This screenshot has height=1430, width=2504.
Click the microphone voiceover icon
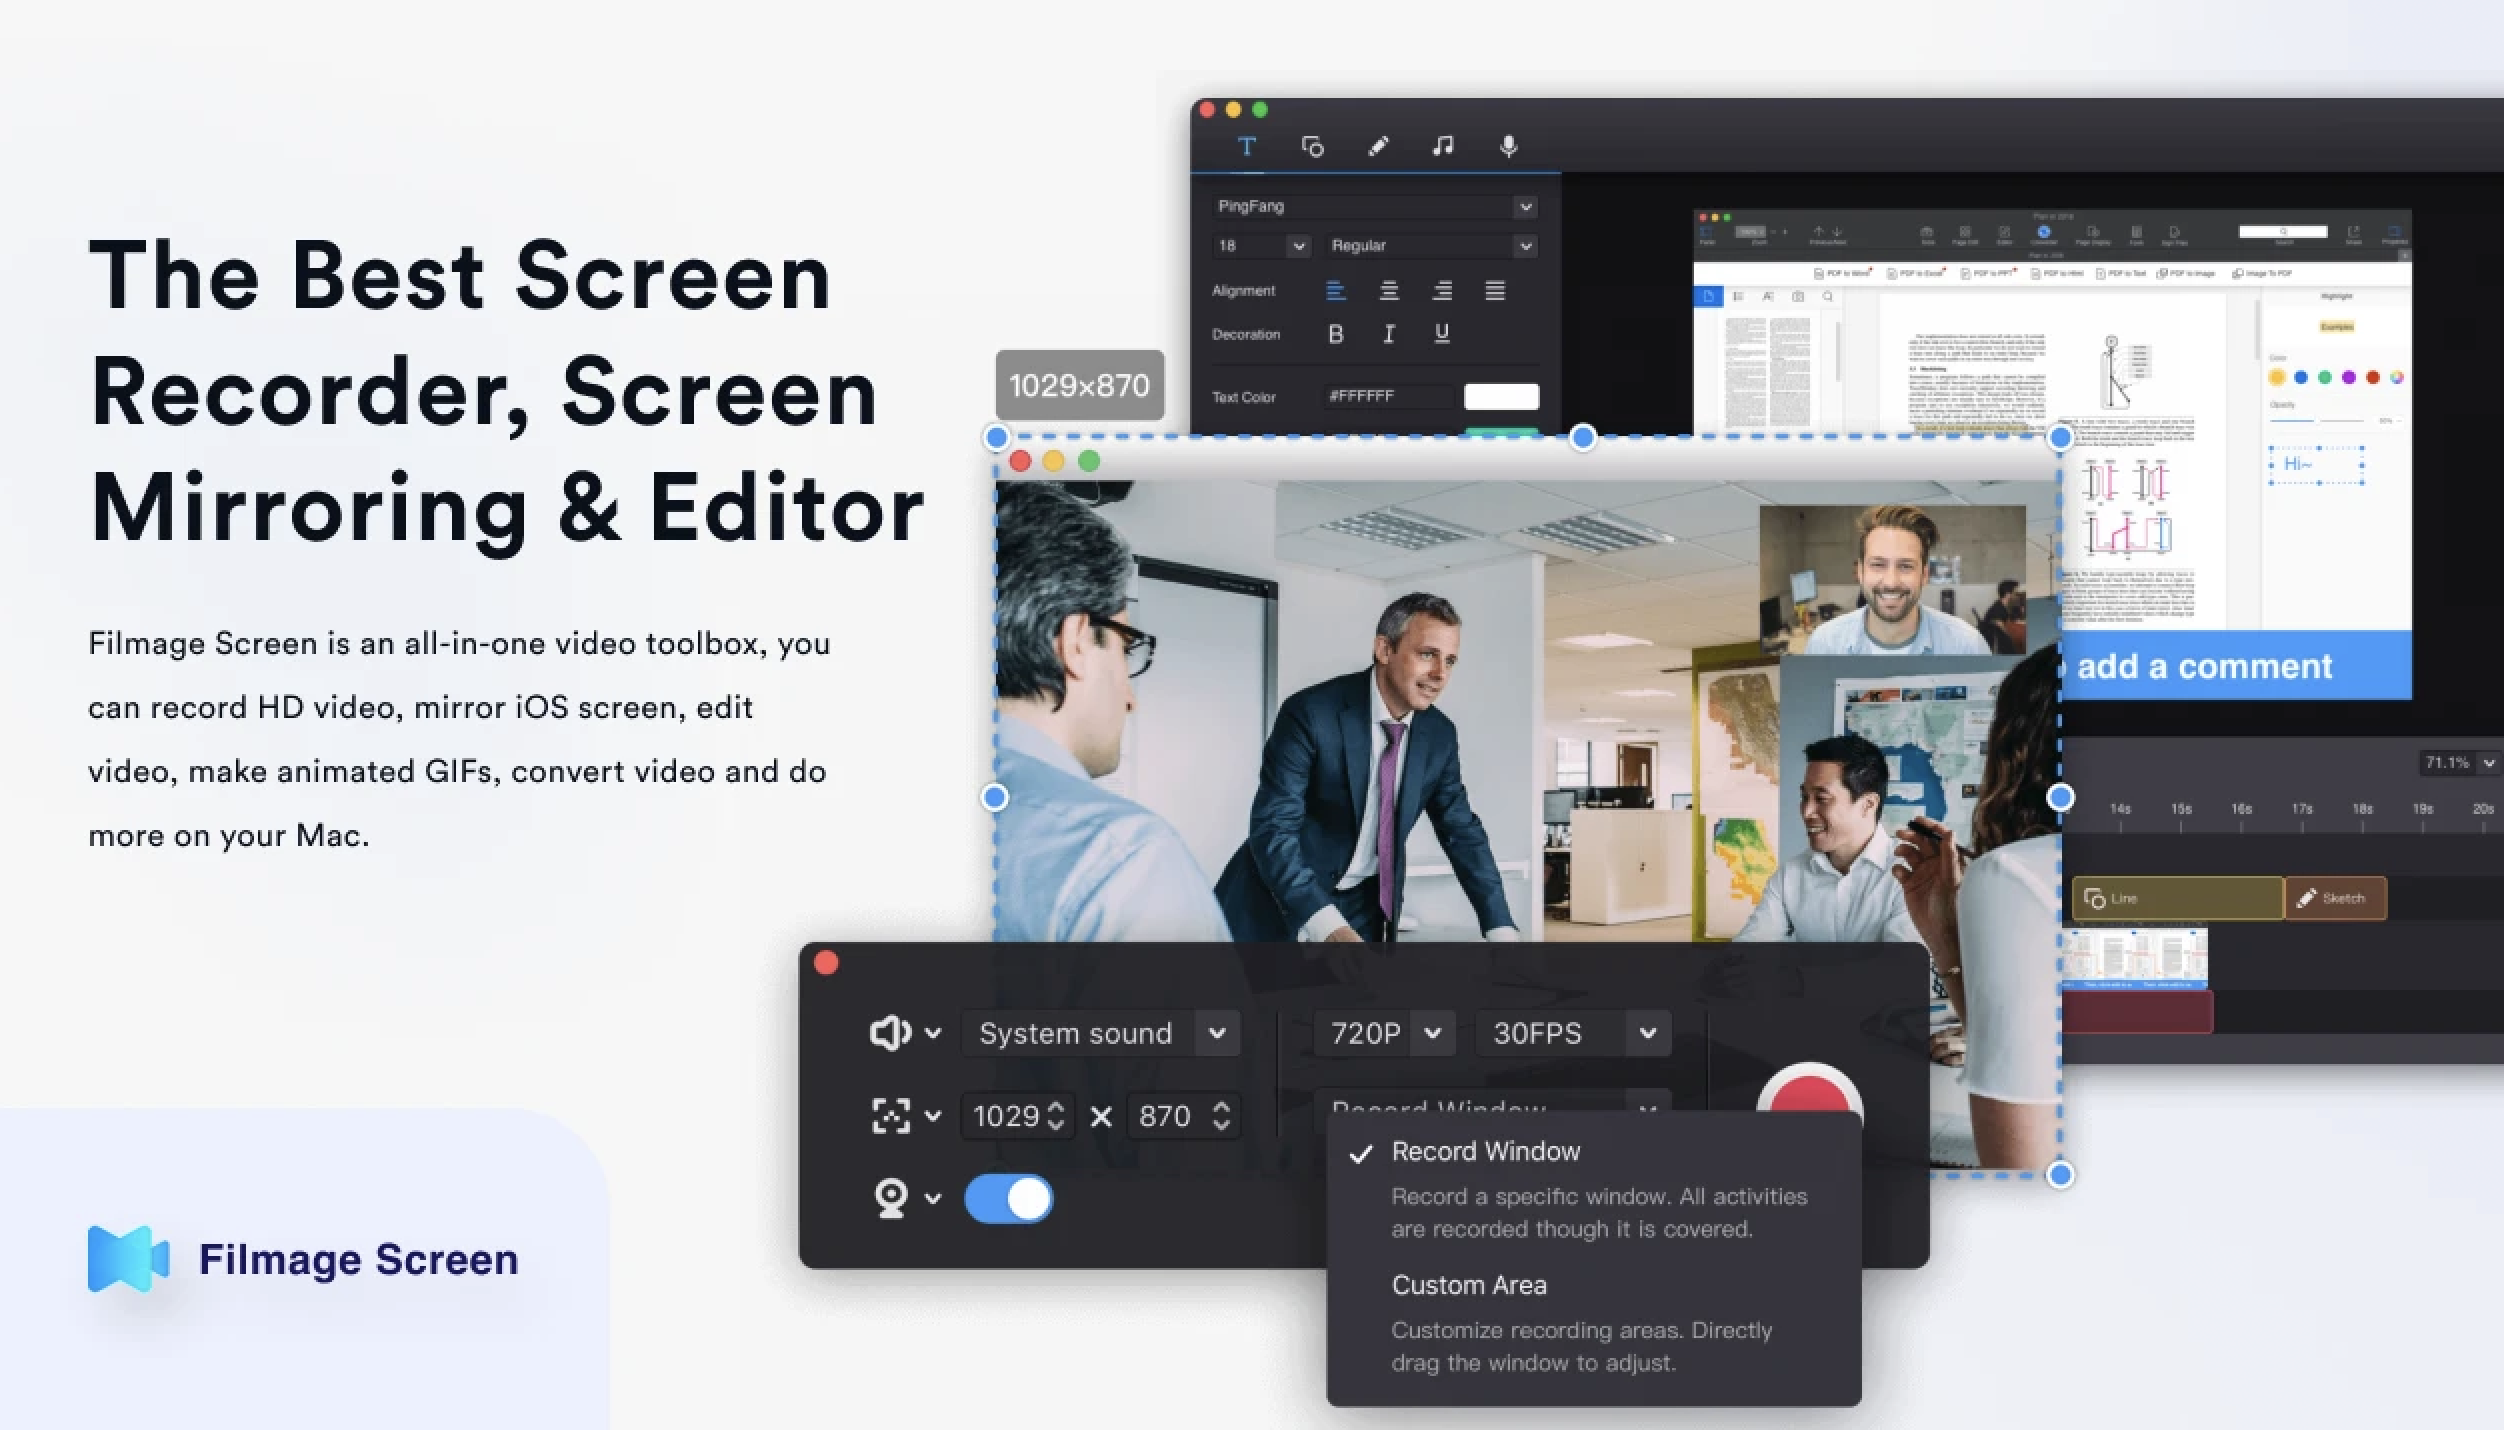pyautogui.click(x=1508, y=147)
